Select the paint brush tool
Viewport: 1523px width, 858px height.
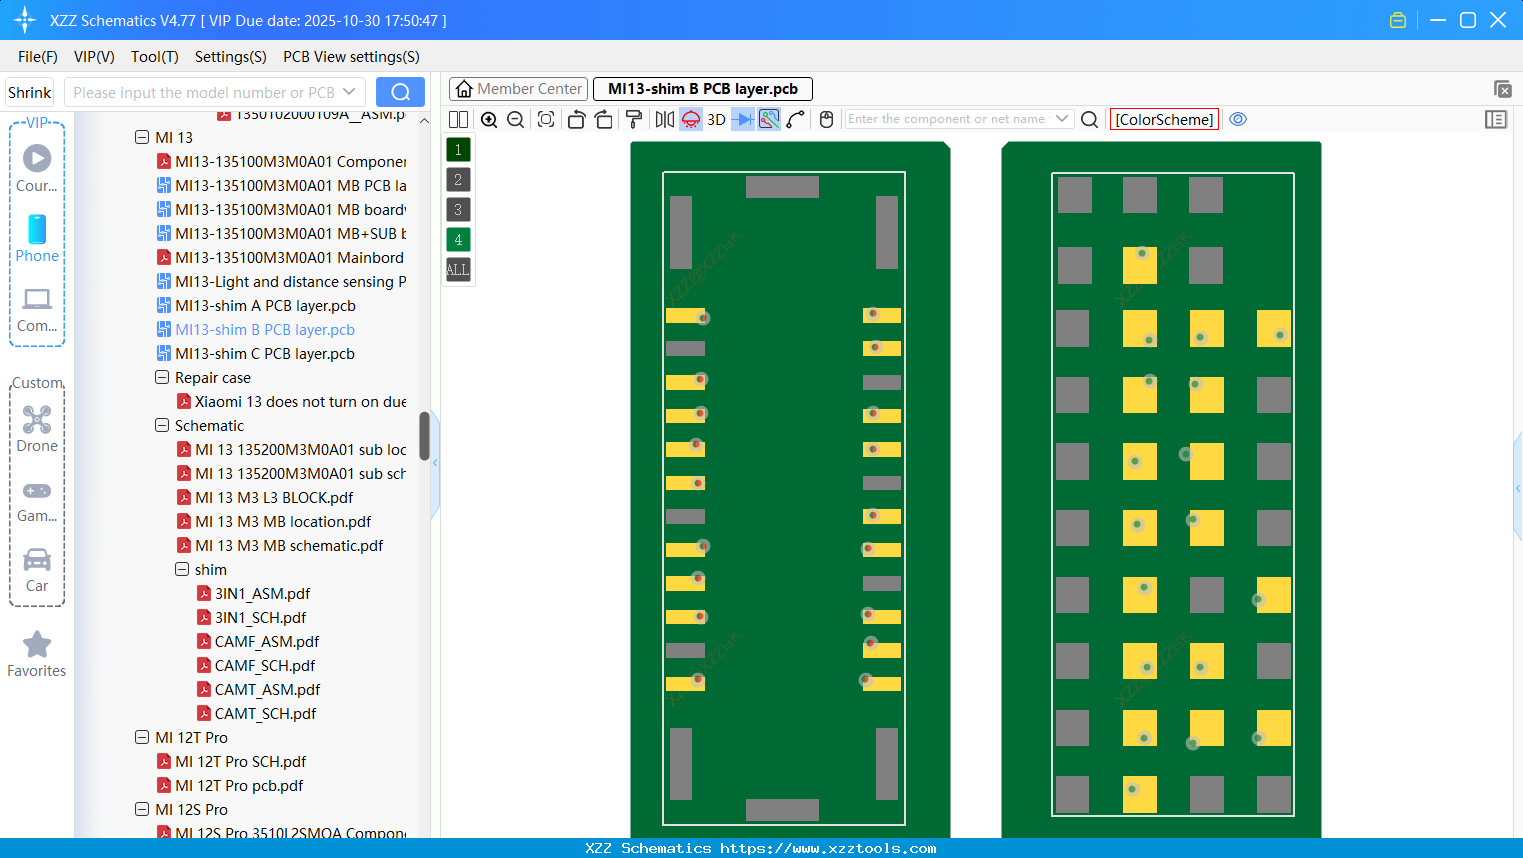tap(634, 119)
